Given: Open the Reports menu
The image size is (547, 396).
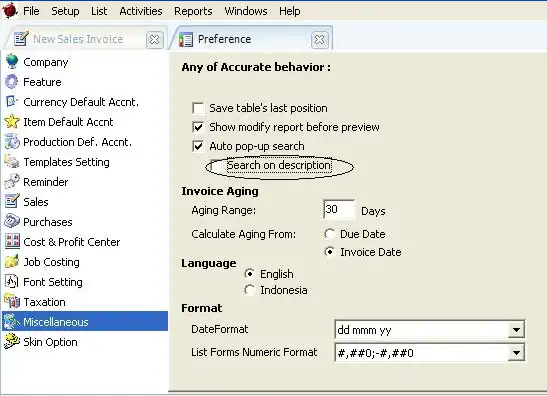Looking at the screenshot, I should (x=193, y=11).
